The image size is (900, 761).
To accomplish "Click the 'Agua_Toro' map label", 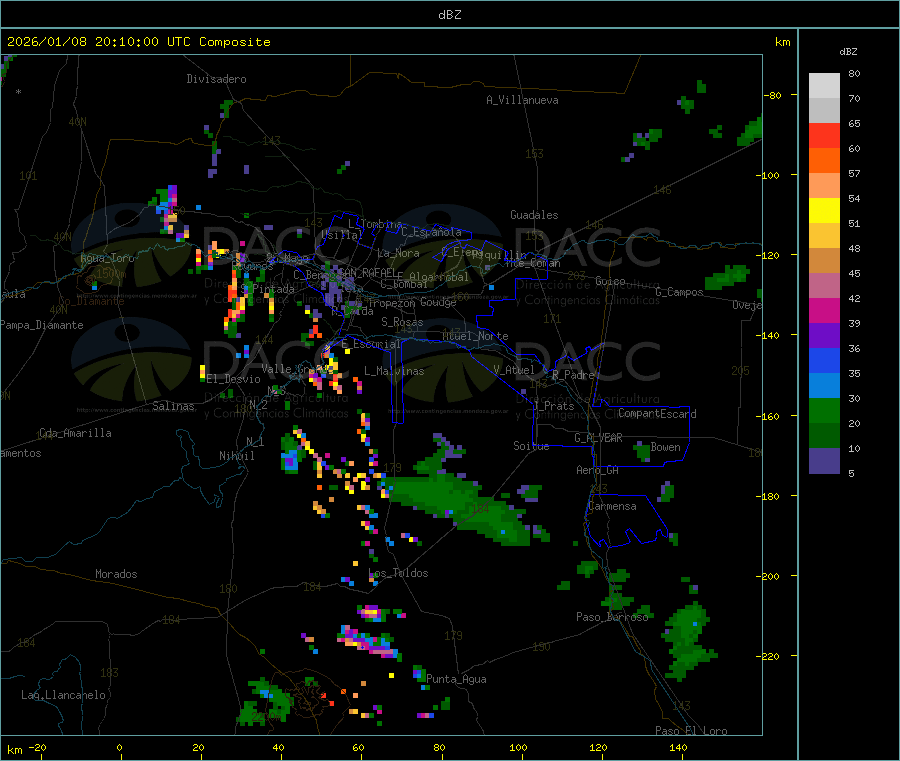I will point(107,258).
